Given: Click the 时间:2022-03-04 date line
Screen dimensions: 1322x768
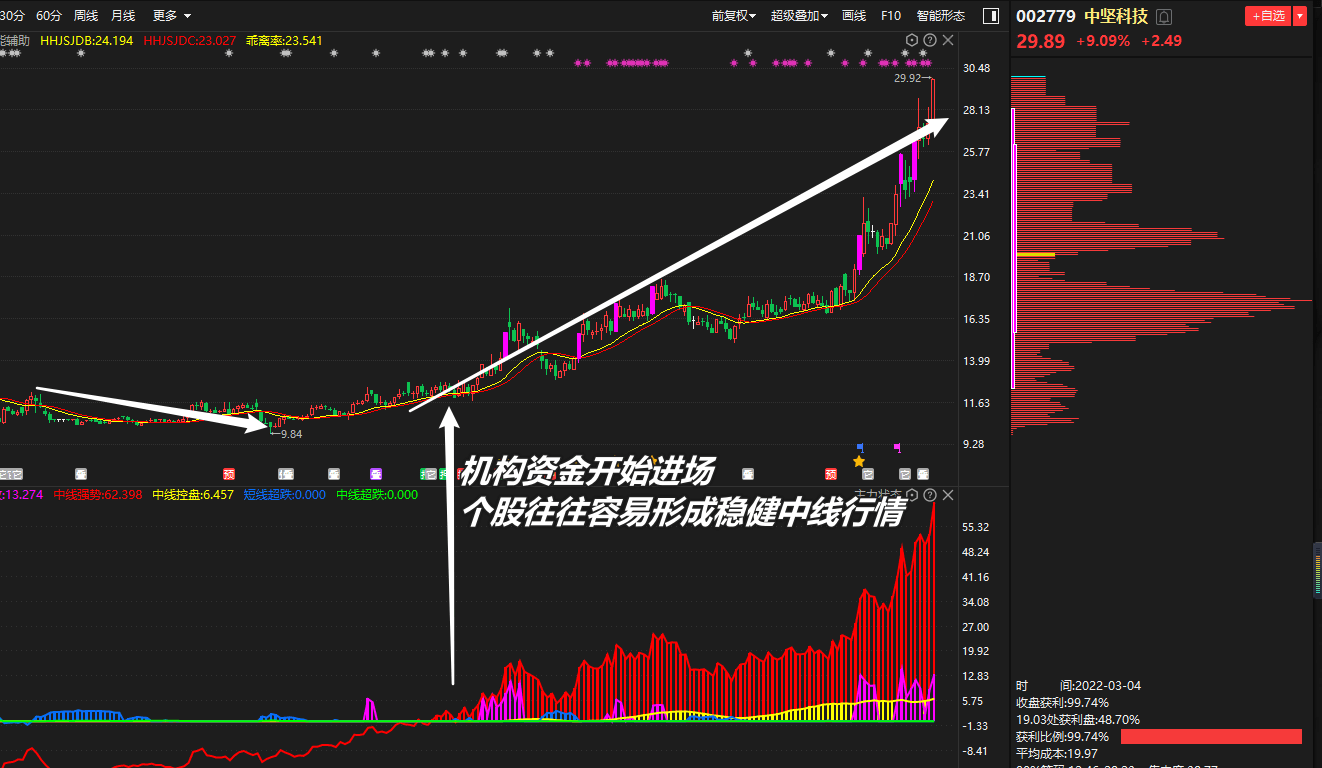Looking at the screenshot, I should pos(1078,686).
